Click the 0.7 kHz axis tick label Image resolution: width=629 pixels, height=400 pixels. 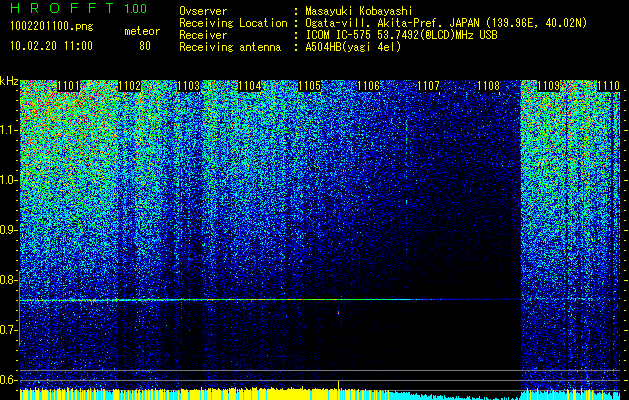click(8, 330)
